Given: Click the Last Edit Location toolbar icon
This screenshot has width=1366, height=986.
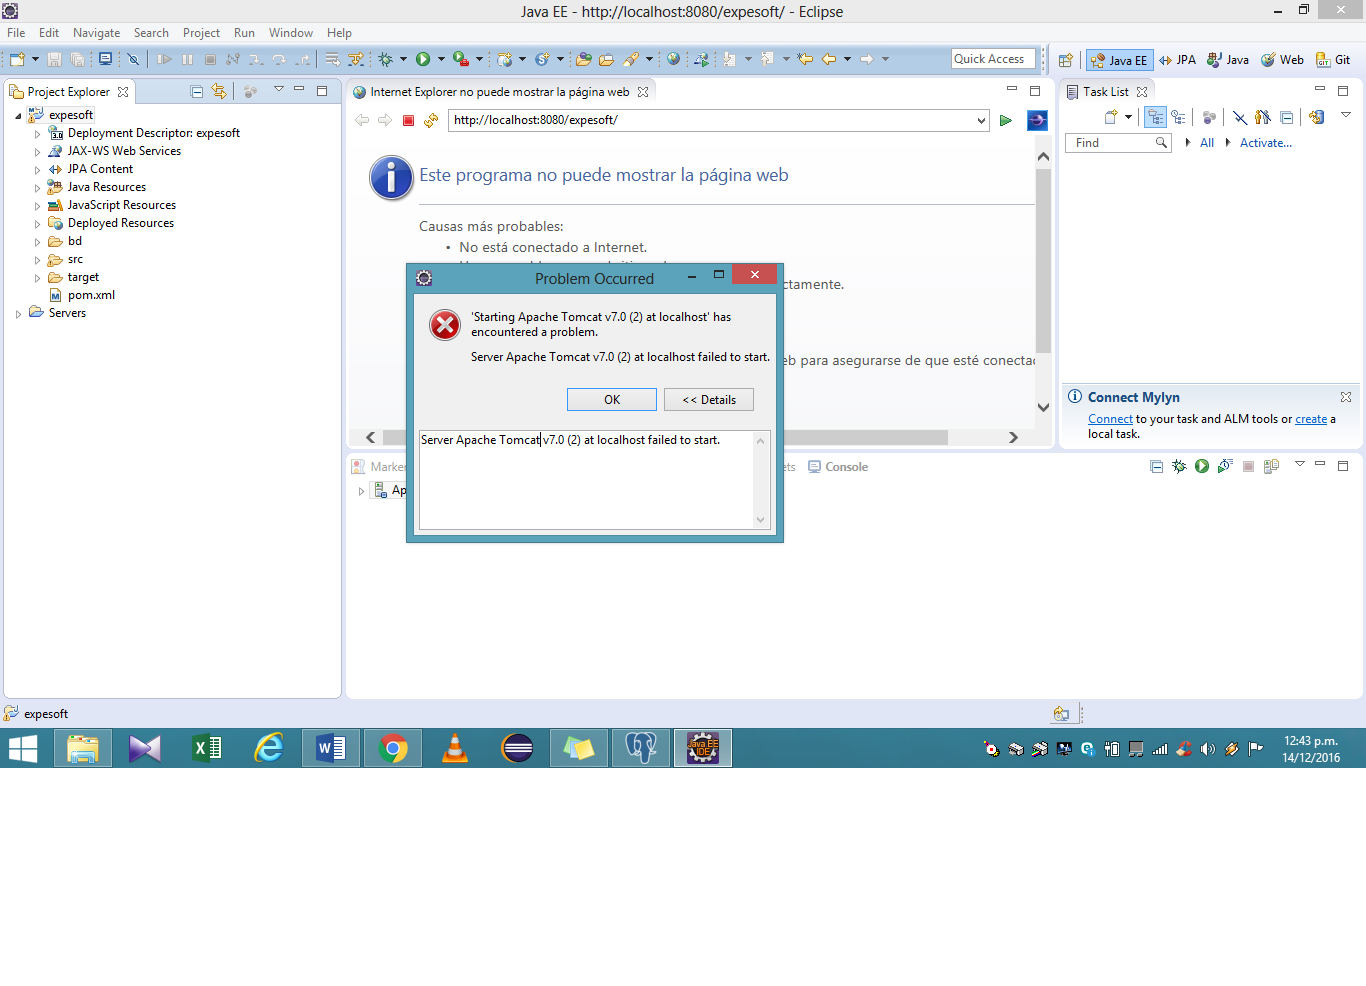Looking at the screenshot, I should [x=805, y=59].
